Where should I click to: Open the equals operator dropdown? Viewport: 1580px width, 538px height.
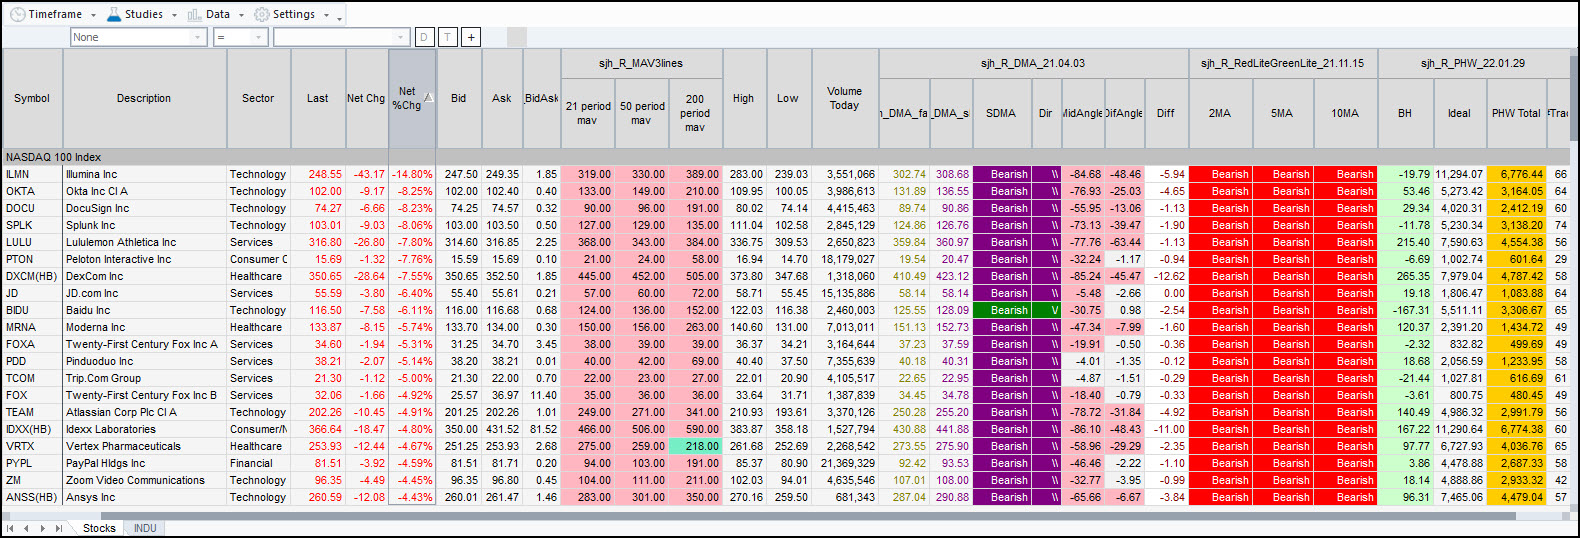click(x=260, y=37)
